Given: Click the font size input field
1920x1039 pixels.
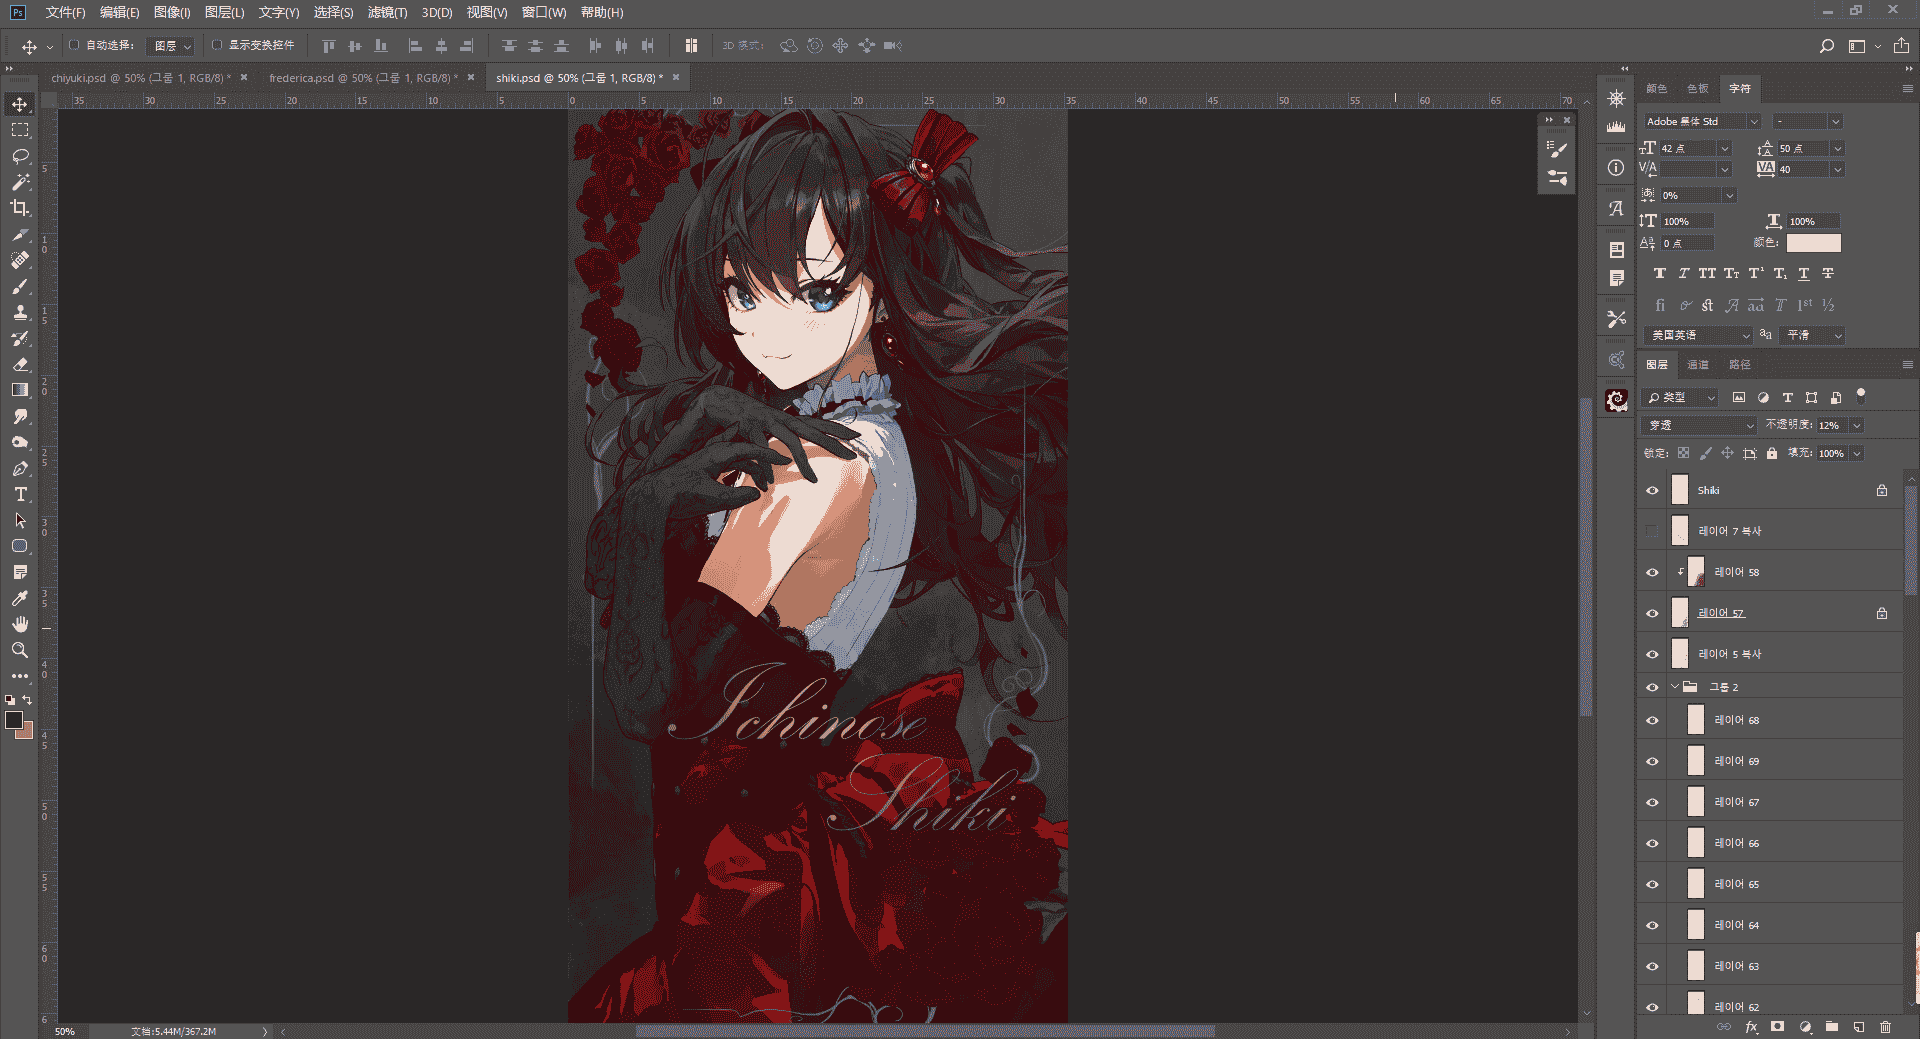Looking at the screenshot, I should click(x=1688, y=148).
